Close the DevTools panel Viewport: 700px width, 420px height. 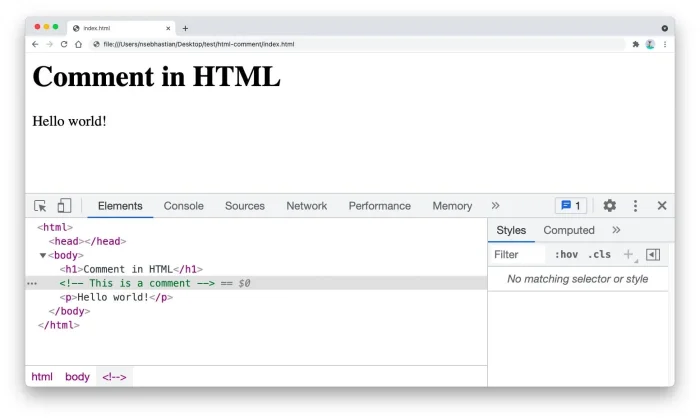pyautogui.click(x=662, y=205)
